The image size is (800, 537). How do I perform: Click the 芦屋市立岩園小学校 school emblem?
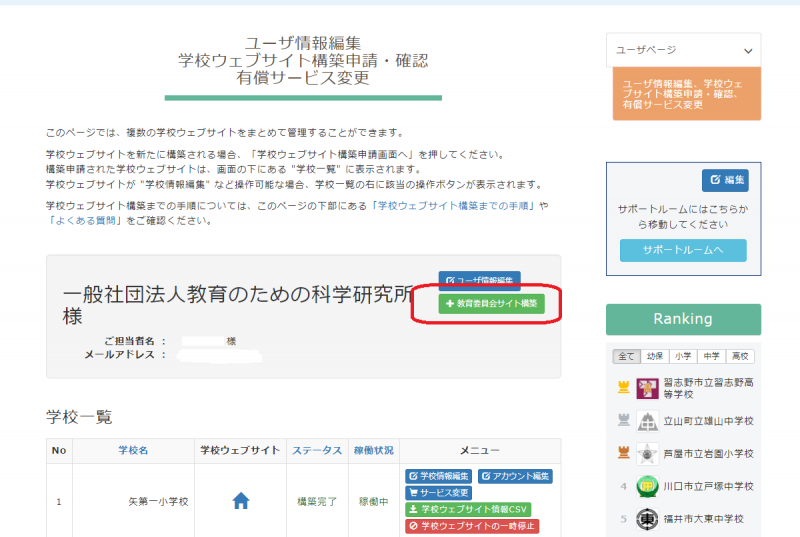coord(647,453)
